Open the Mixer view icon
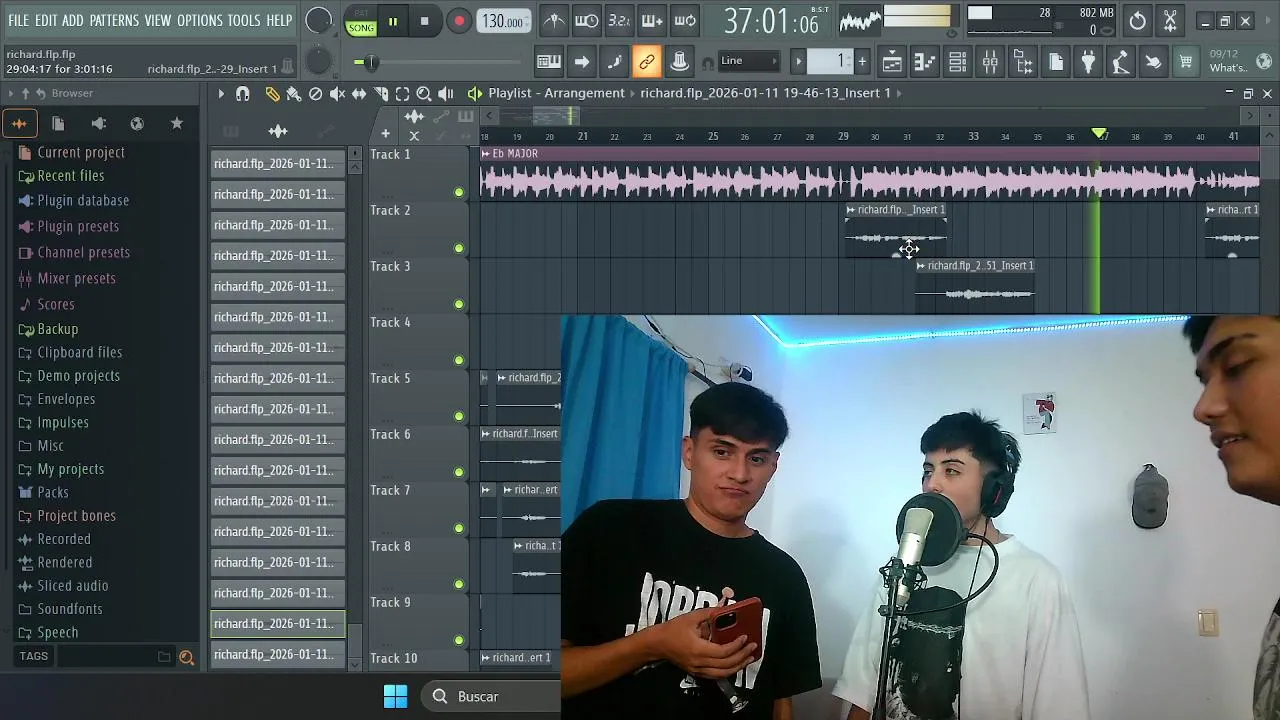 pyautogui.click(x=990, y=62)
